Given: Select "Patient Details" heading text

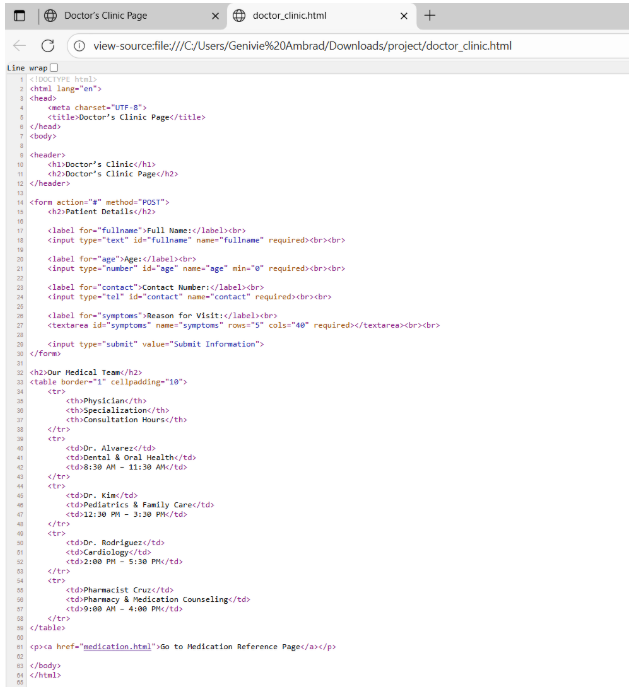Looking at the screenshot, I should (99, 212).
